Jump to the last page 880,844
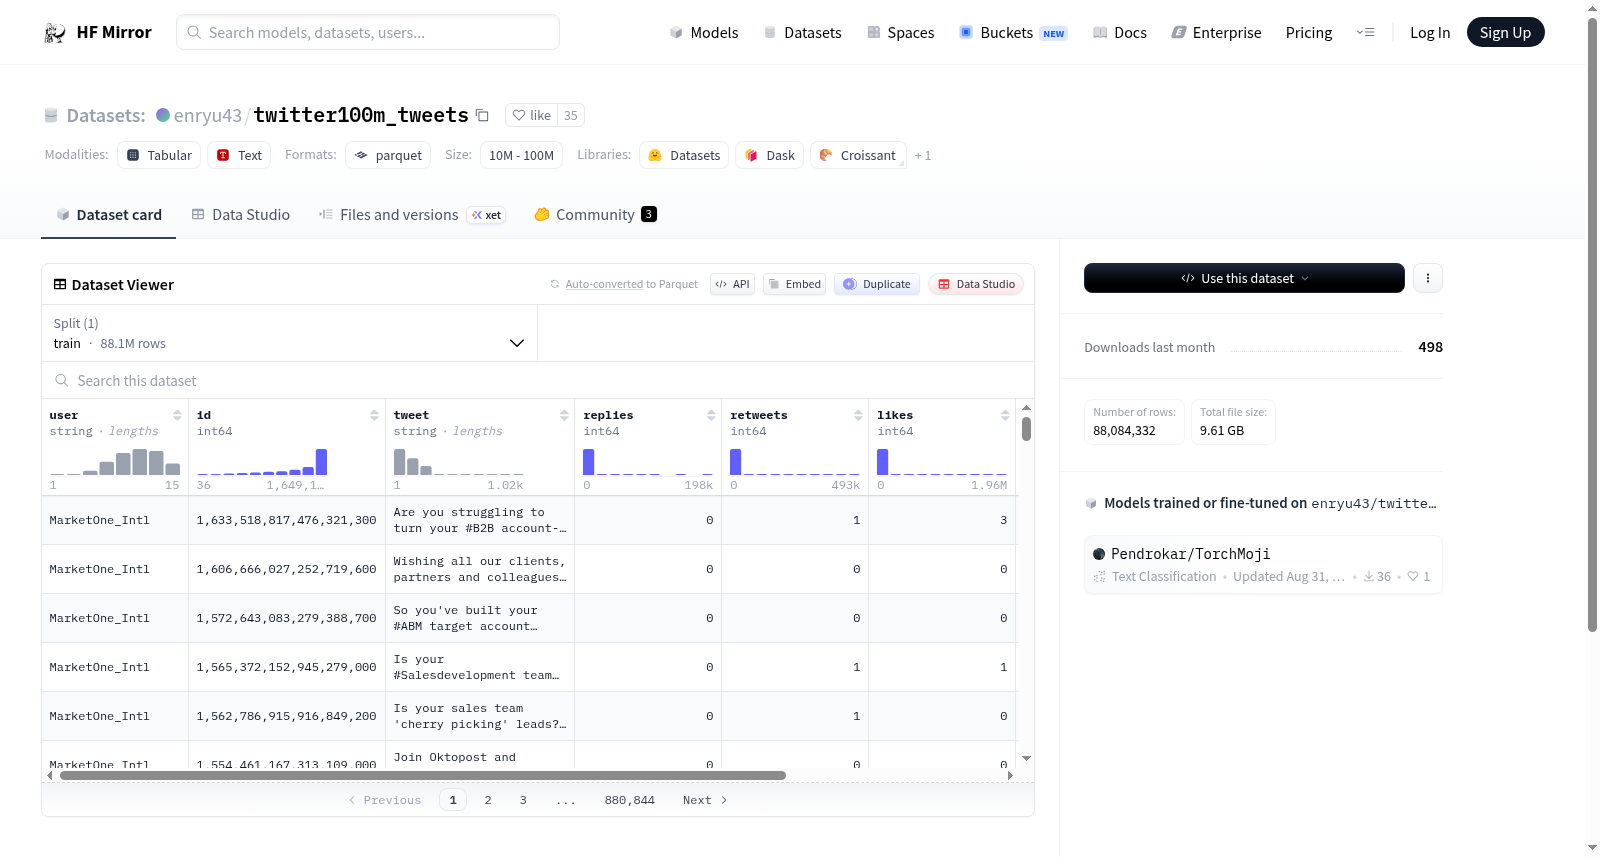The image size is (1600, 857). [x=630, y=800]
